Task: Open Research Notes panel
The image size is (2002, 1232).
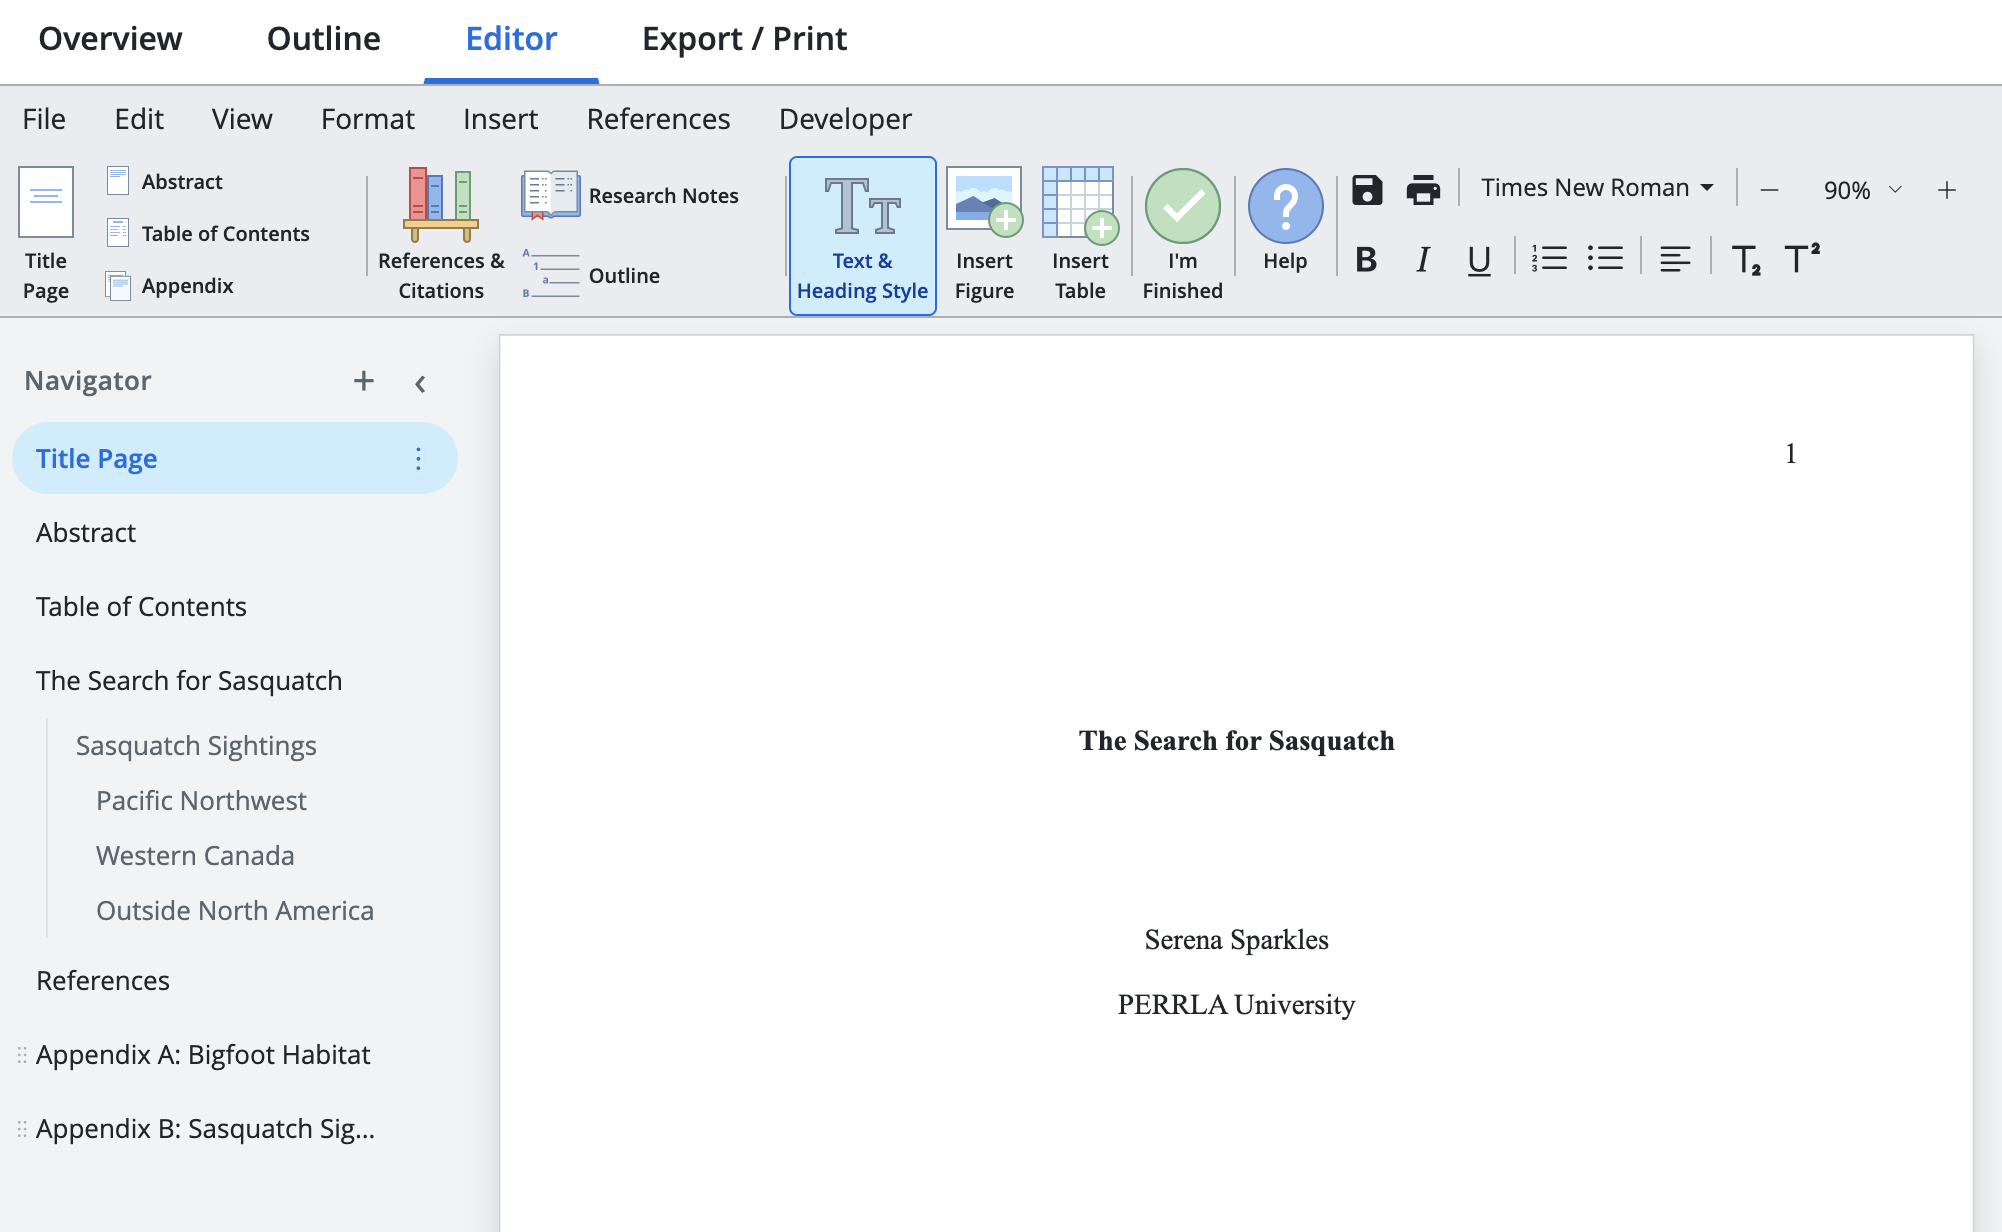Action: coord(630,195)
